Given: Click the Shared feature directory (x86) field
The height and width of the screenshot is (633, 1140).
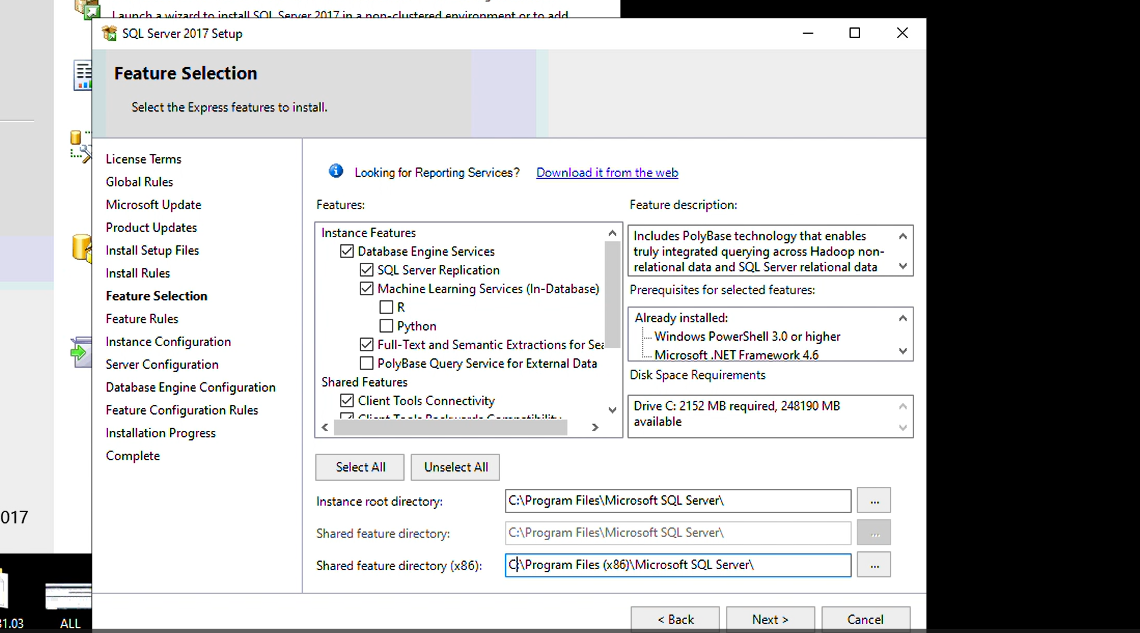Looking at the screenshot, I should pyautogui.click(x=678, y=565).
